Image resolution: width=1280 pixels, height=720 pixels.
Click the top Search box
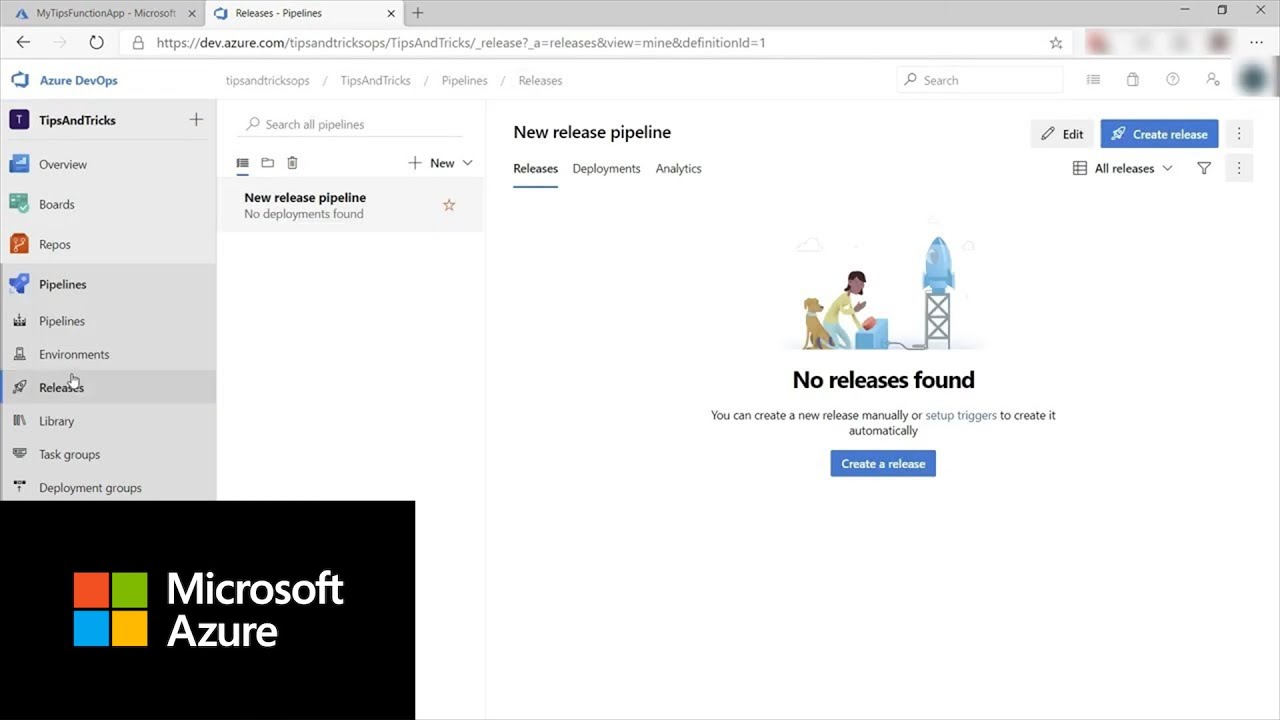(x=980, y=80)
